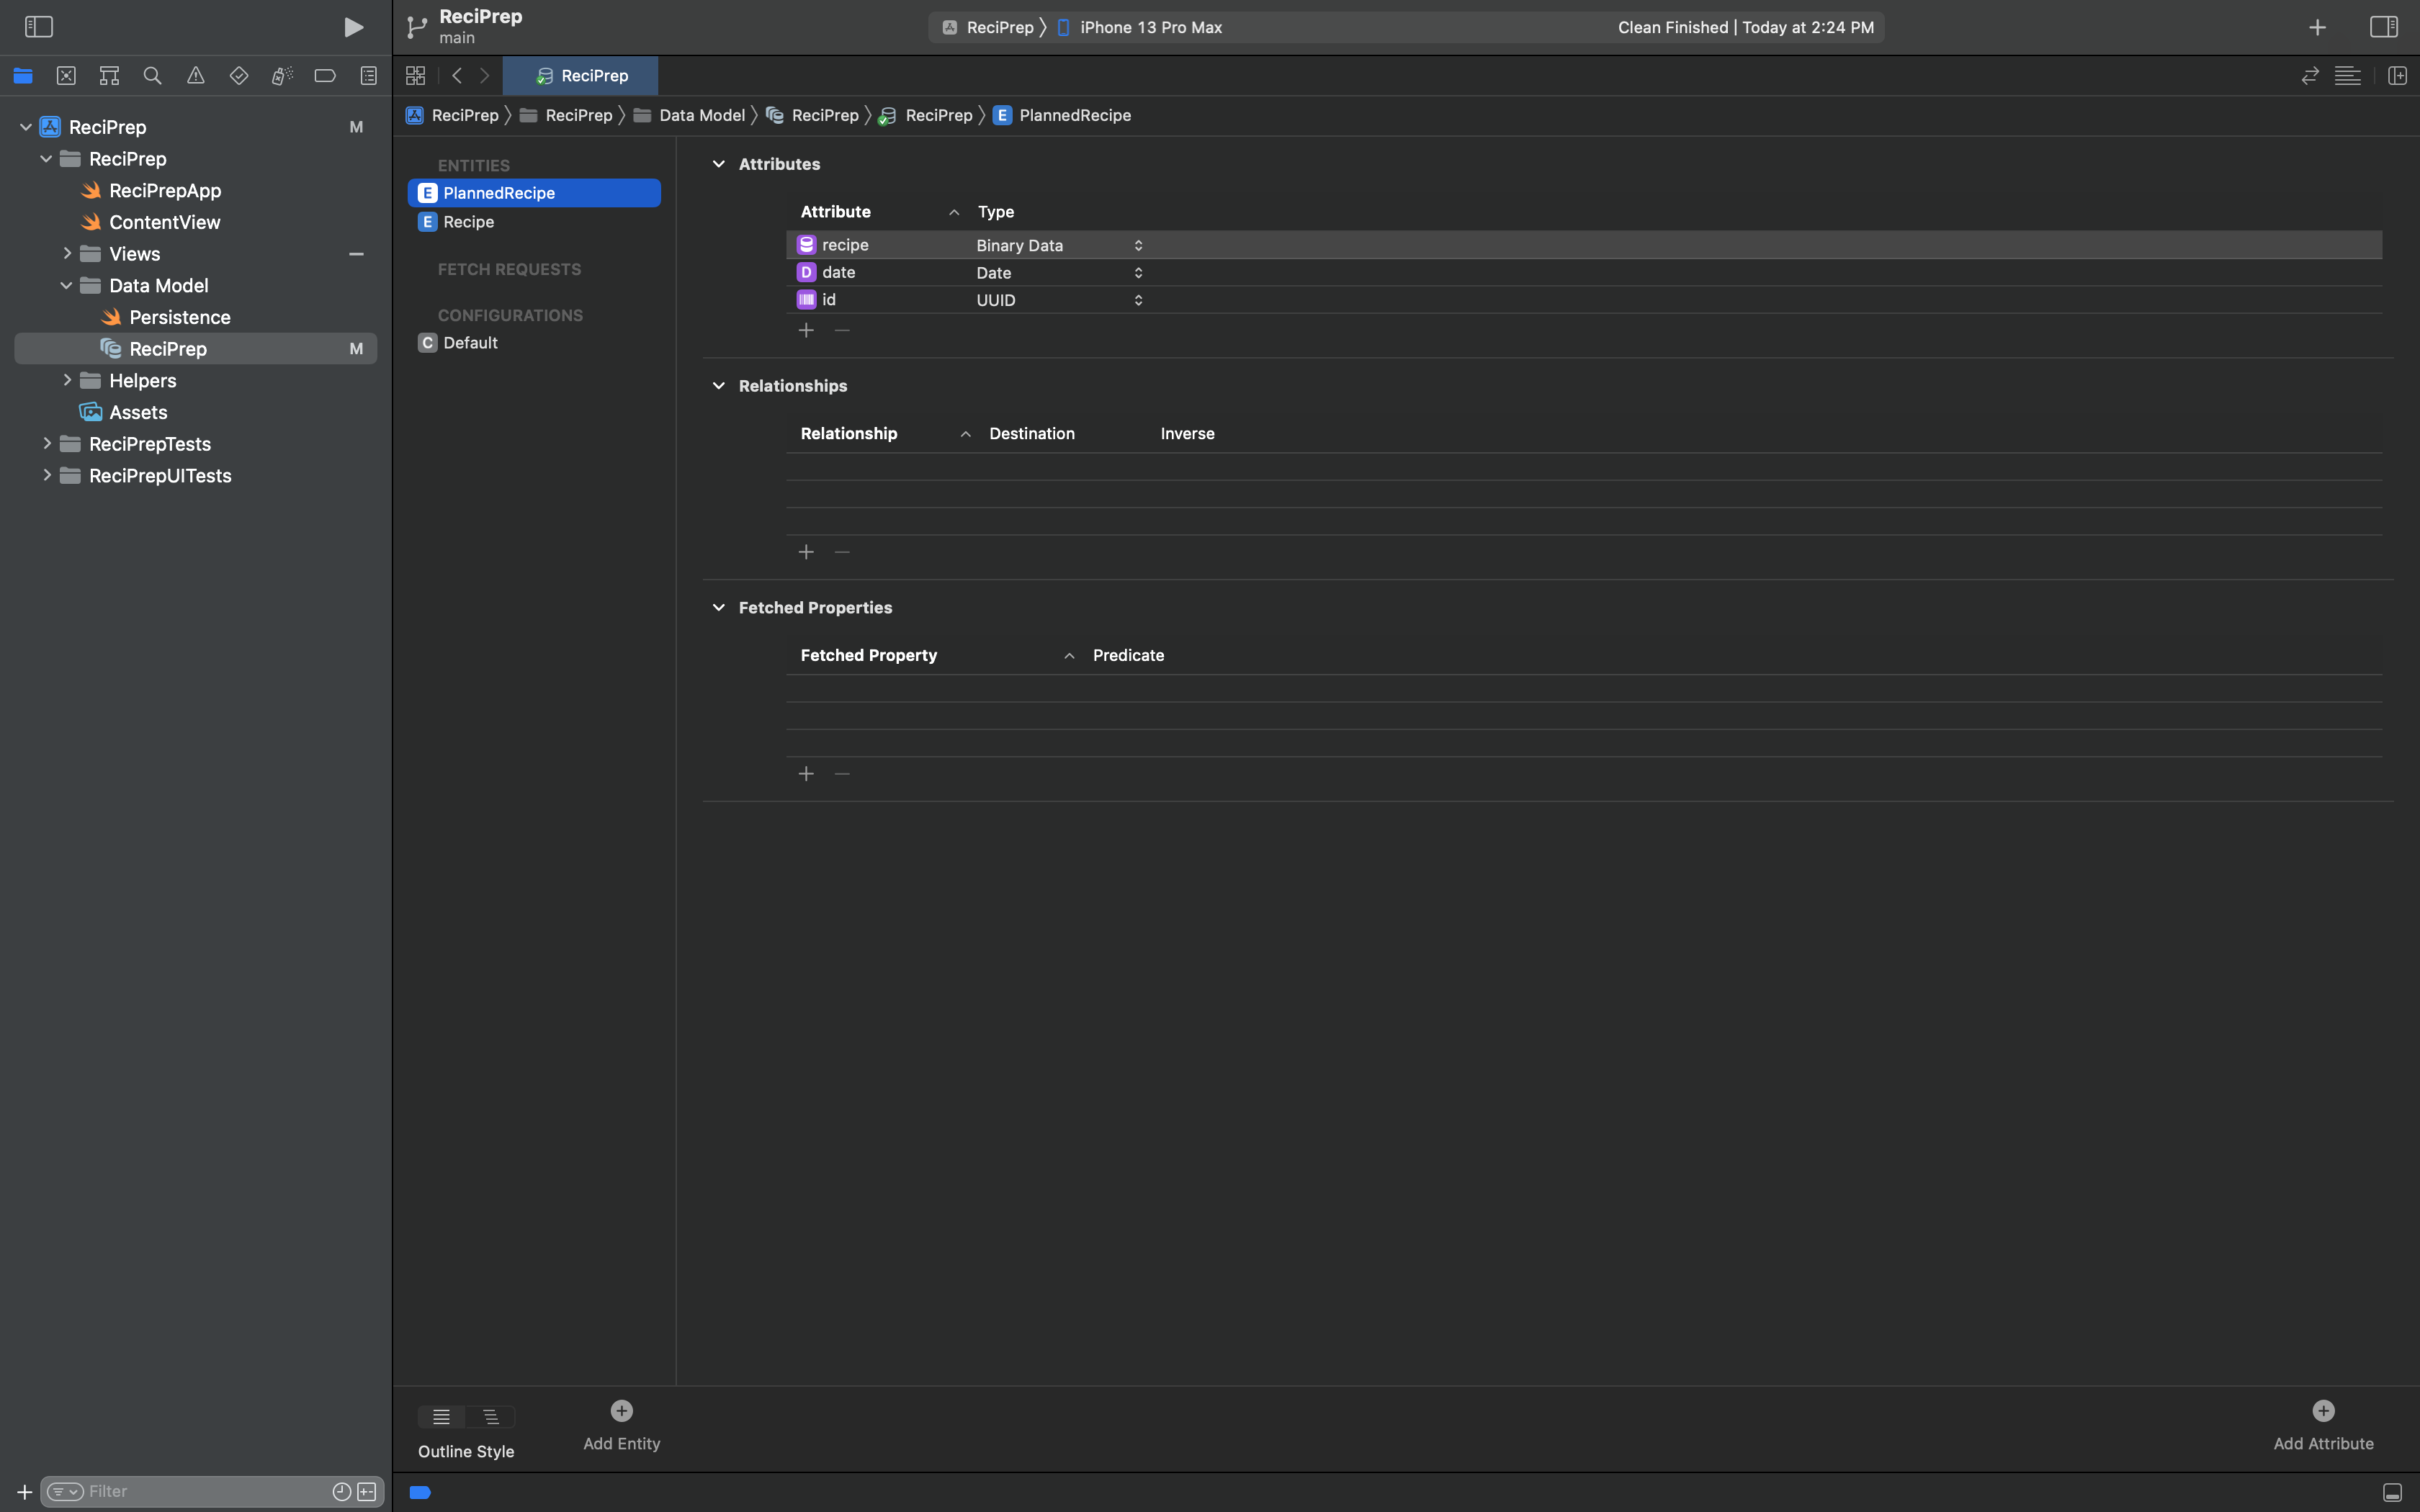Collapse the Relationships section
Image resolution: width=2420 pixels, height=1512 pixels.
coord(718,386)
